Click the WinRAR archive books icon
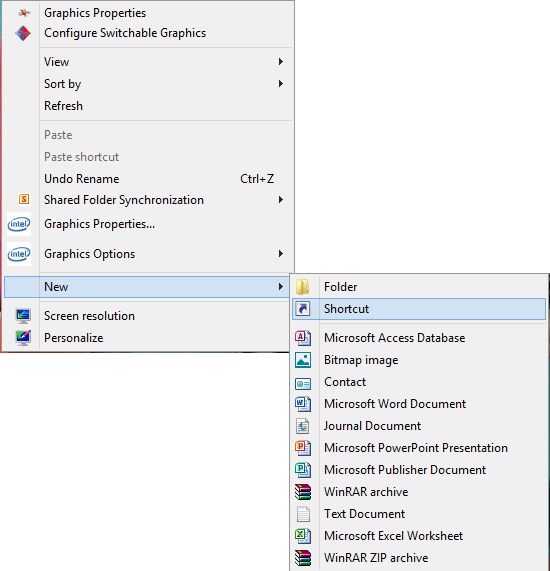This screenshot has height=571, width=550. [303, 492]
